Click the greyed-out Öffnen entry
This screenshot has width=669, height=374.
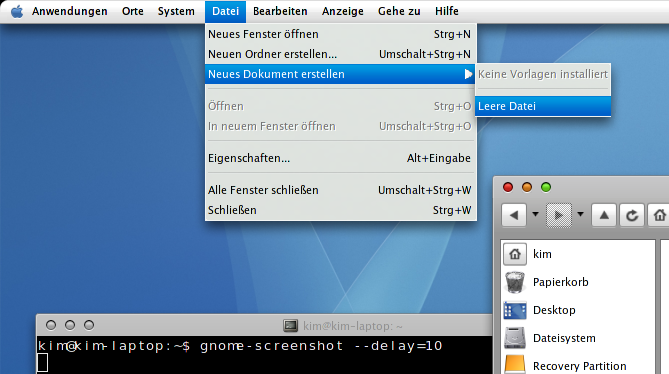pos(340,106)
